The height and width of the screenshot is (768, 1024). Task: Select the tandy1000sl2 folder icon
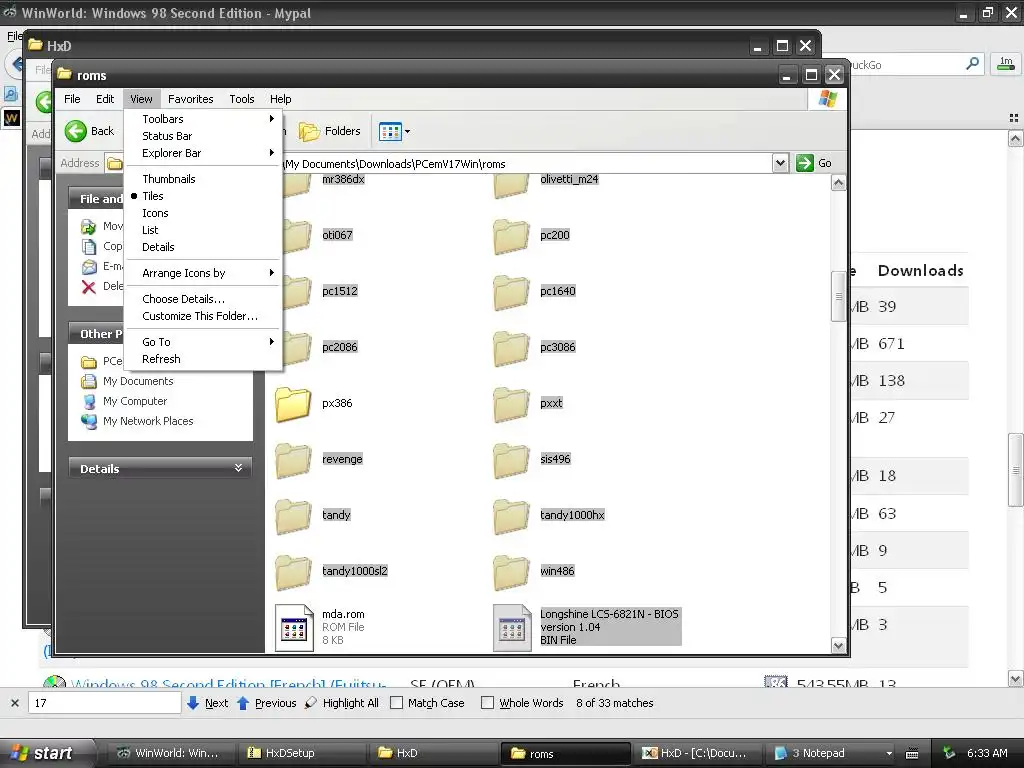coord(293,571)
